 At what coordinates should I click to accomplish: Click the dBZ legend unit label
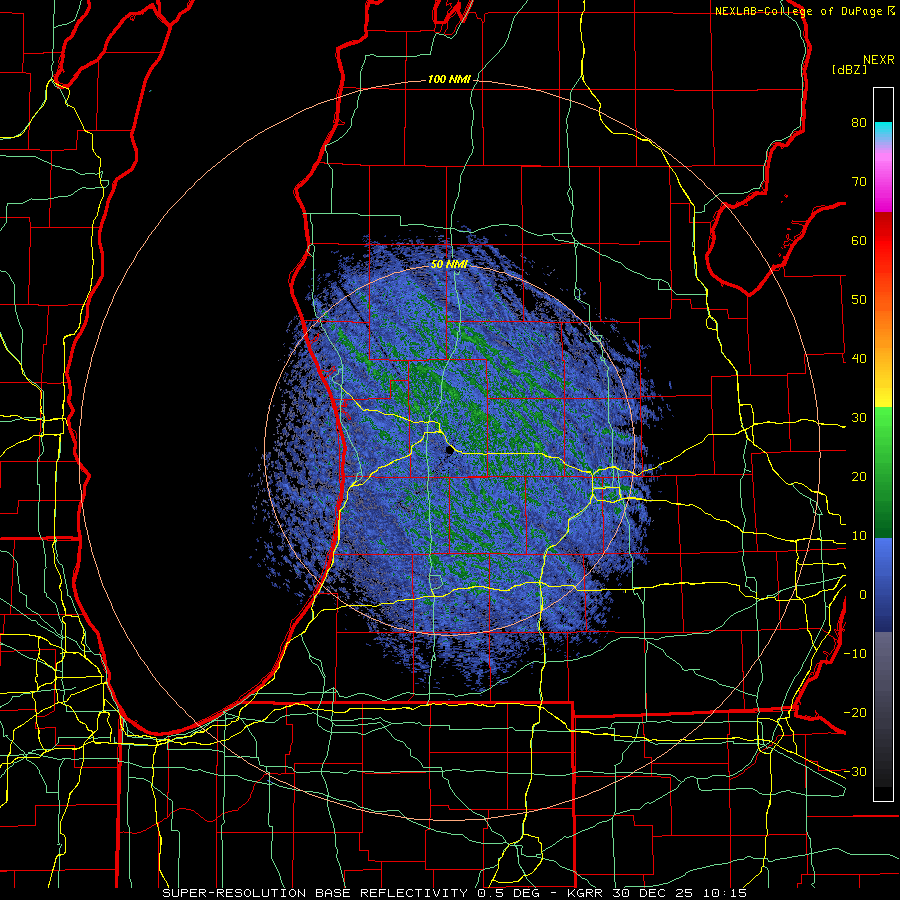(x=849, y=69)
